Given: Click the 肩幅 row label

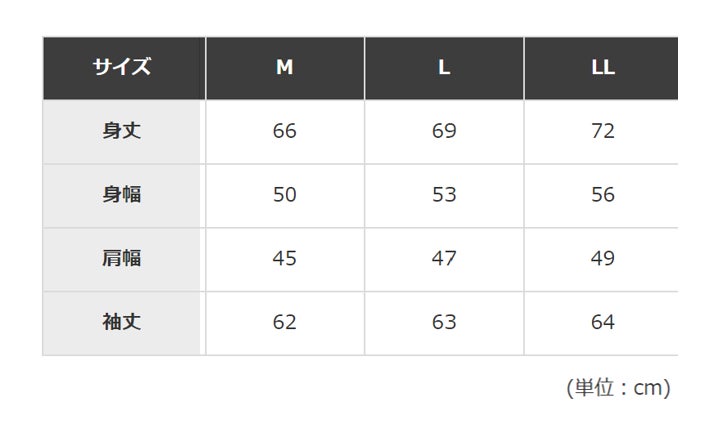Looking at the screenshot, I should pyautogui.click(x=123, y=258).
